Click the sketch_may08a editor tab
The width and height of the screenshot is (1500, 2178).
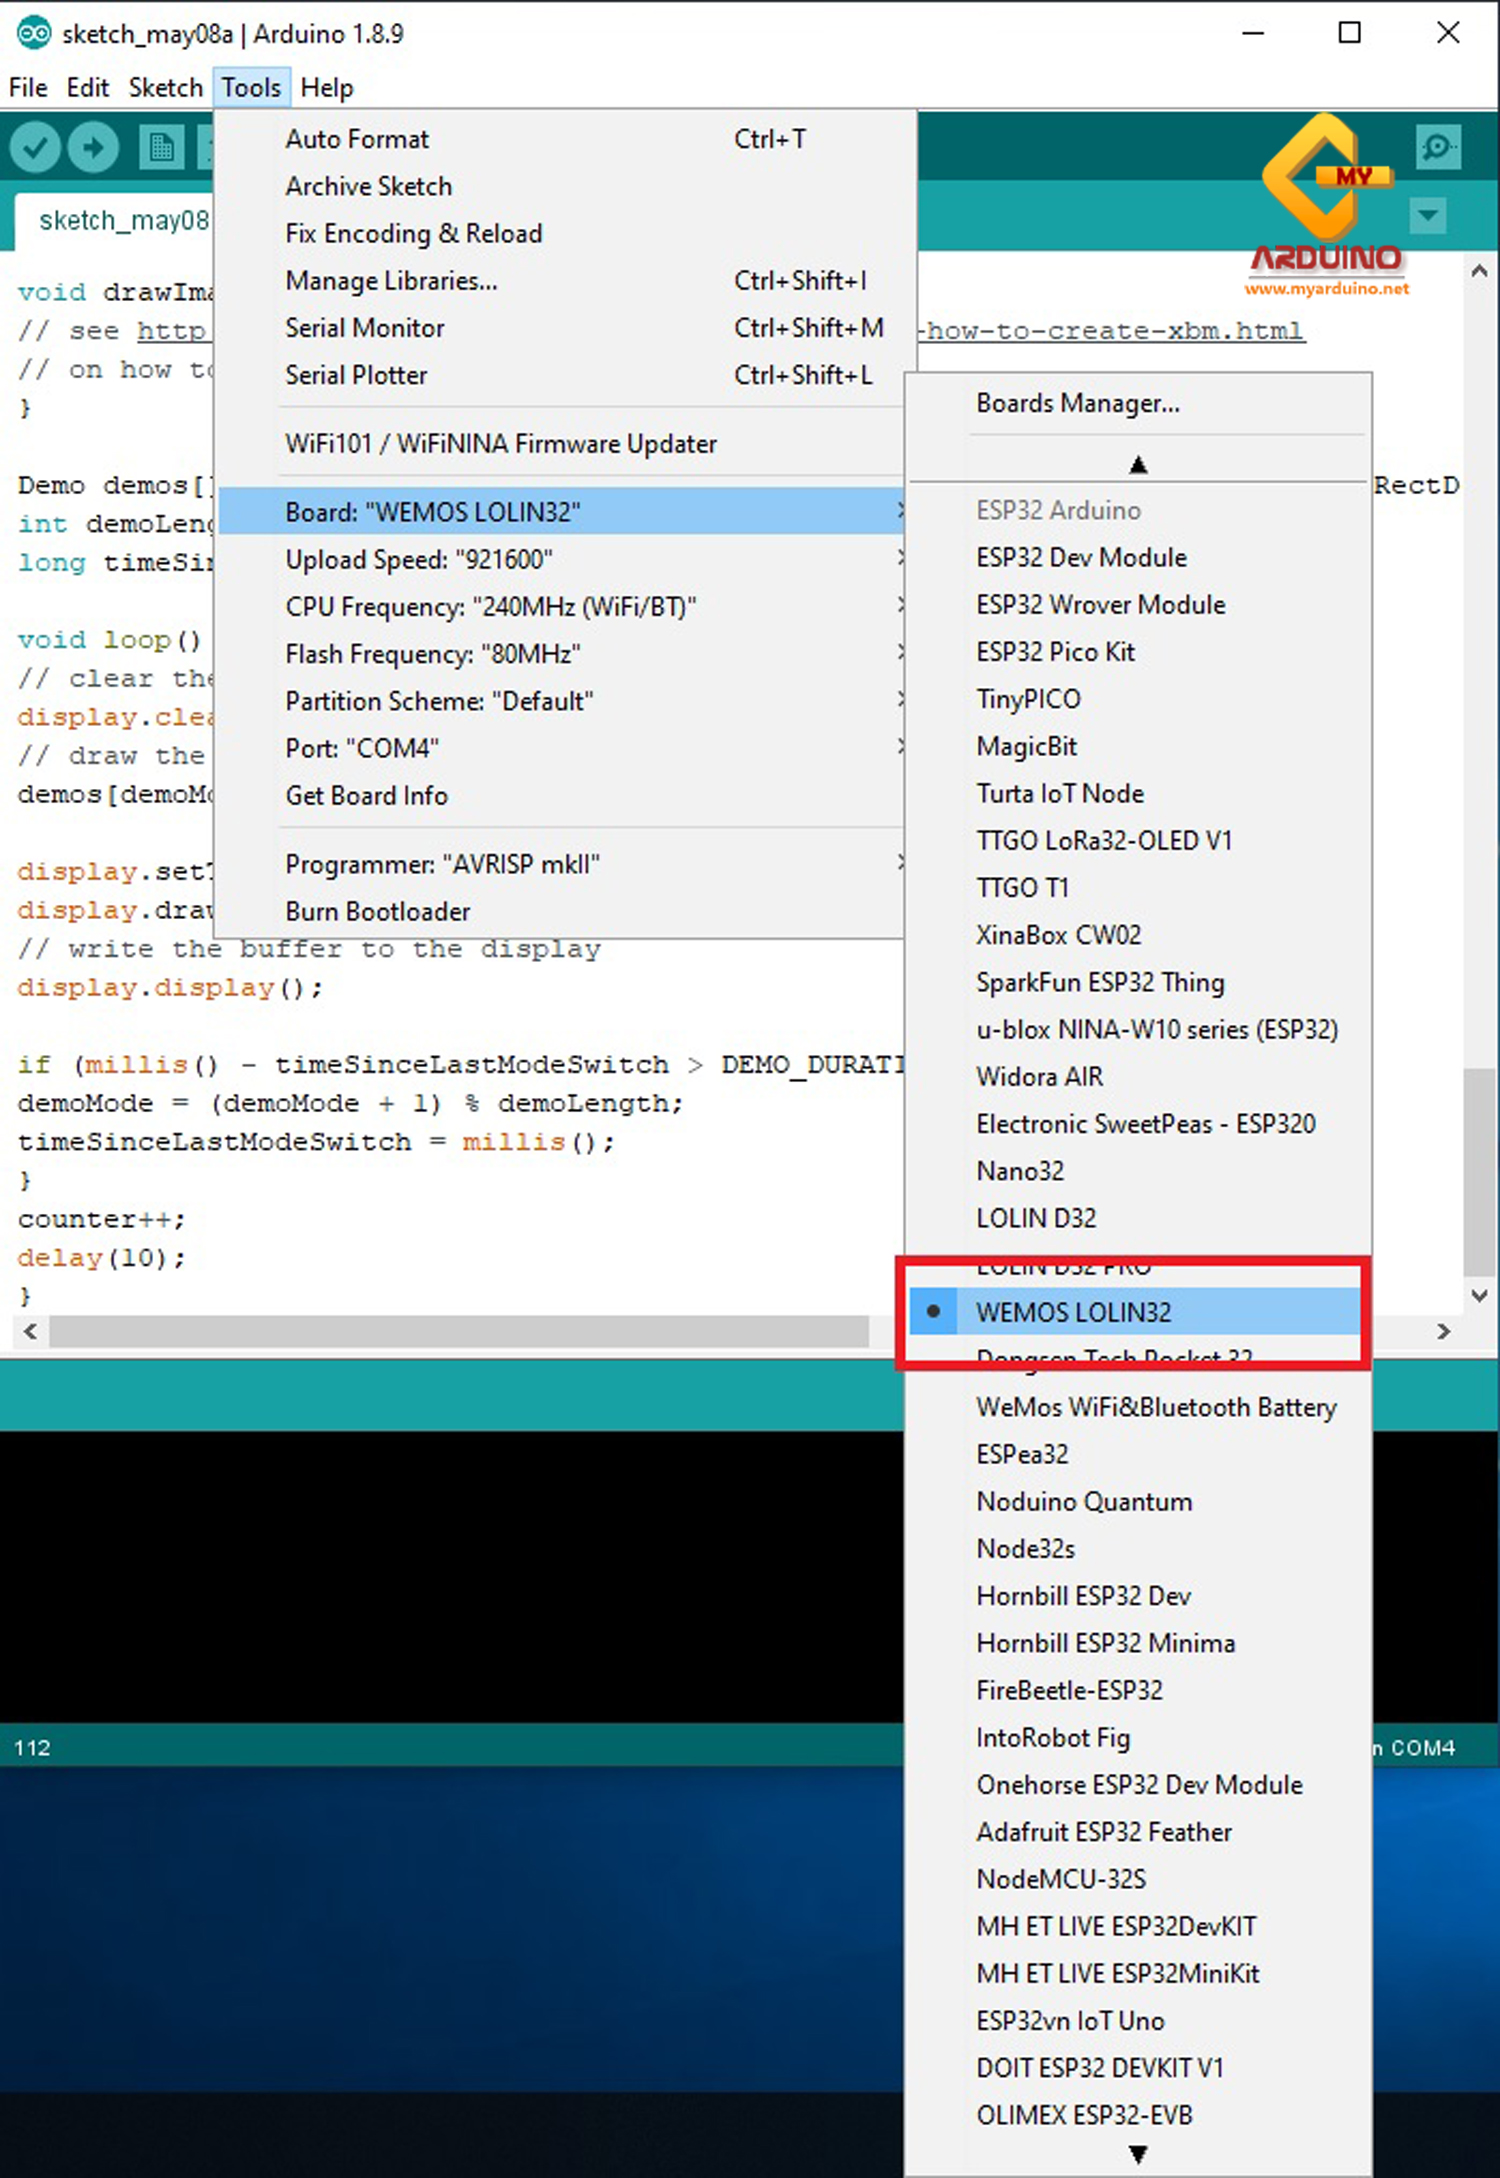tap(123, 220)
